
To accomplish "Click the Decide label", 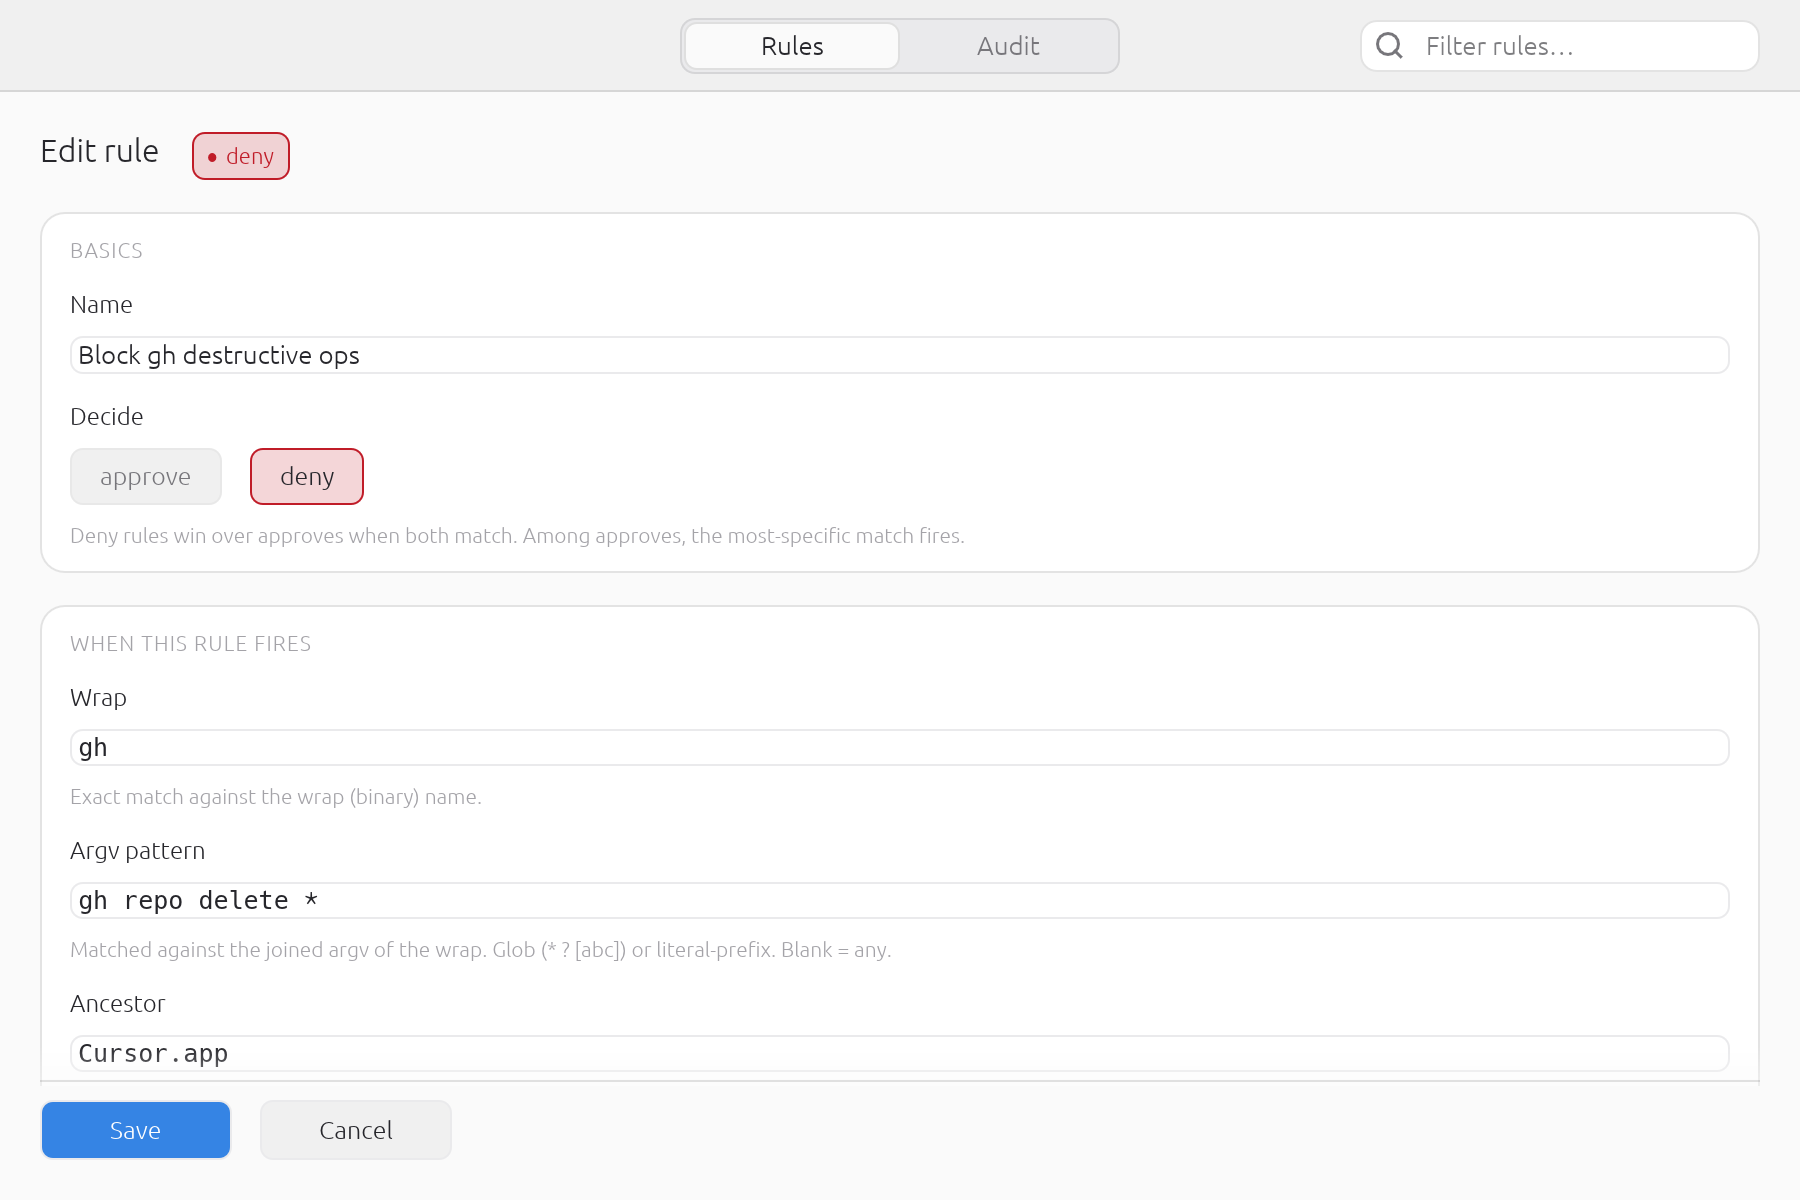I will coord(107,417).
